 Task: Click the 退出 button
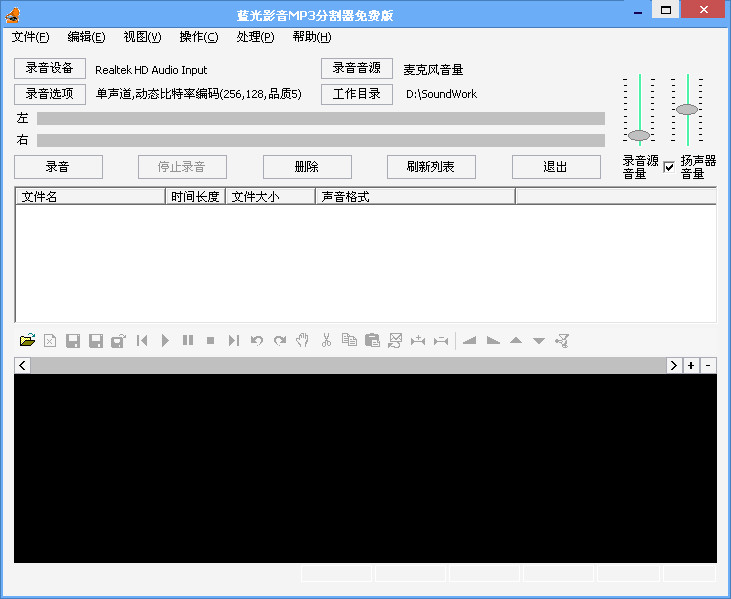(556, 167)
